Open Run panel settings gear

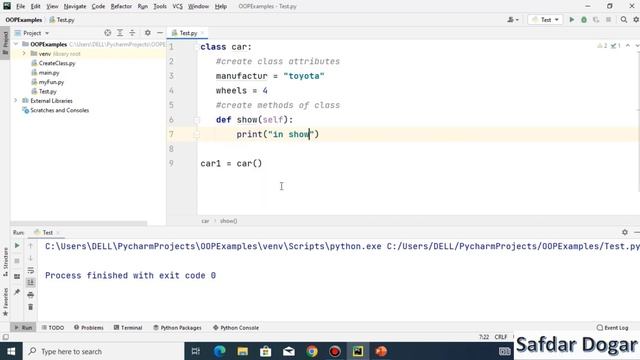(625, 232)
